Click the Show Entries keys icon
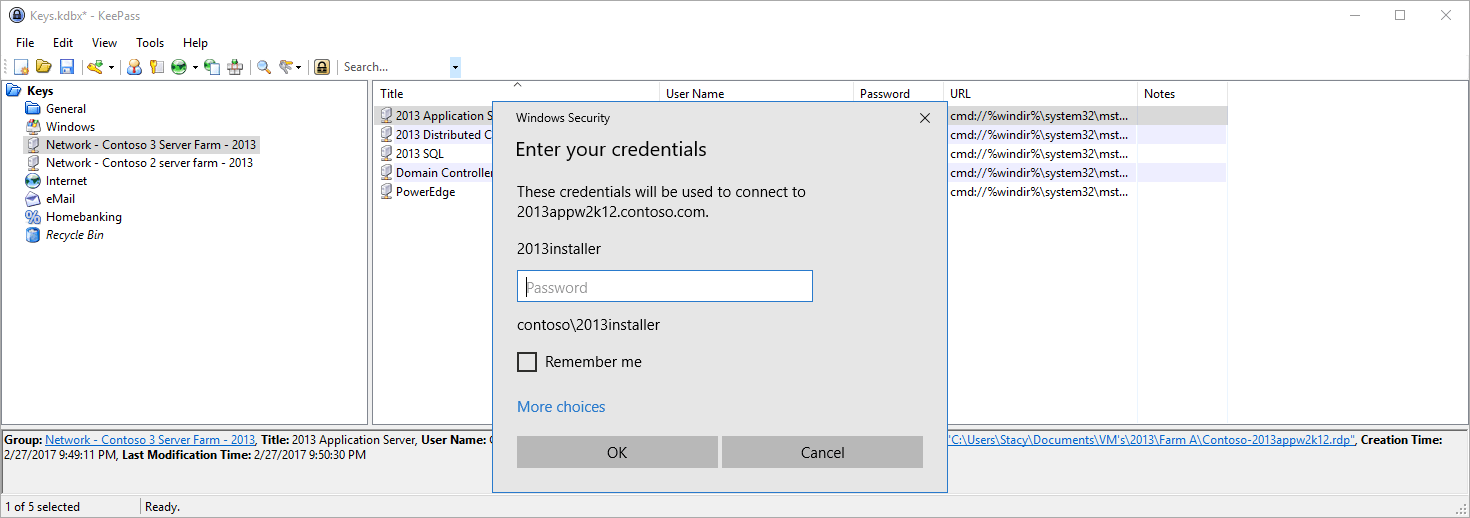The height and width of the screenshot is (518, 1470). pos(286,67)
